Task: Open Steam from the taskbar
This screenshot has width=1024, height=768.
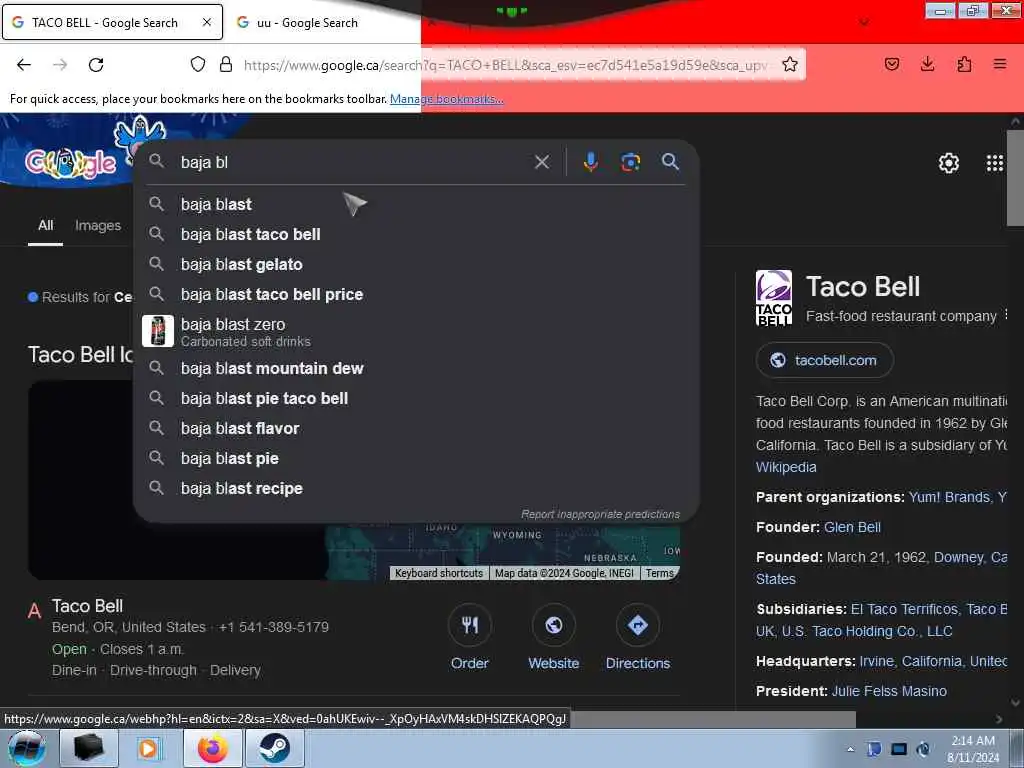Action: (274, 748)
